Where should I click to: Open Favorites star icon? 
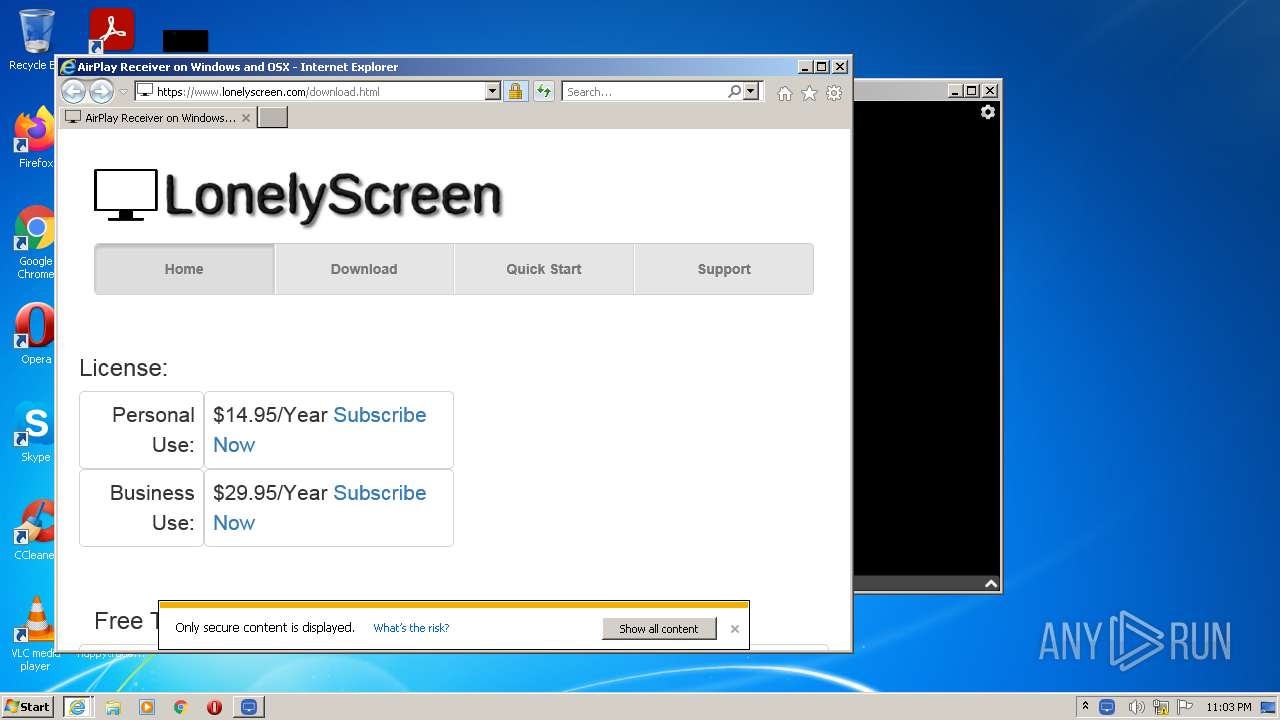(809, 93)
